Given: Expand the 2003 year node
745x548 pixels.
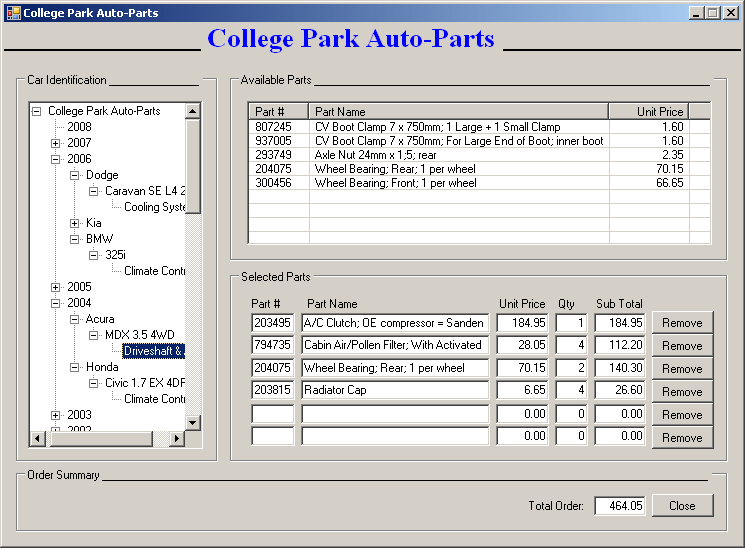Looking at the screenshot, I should [56, 415].
